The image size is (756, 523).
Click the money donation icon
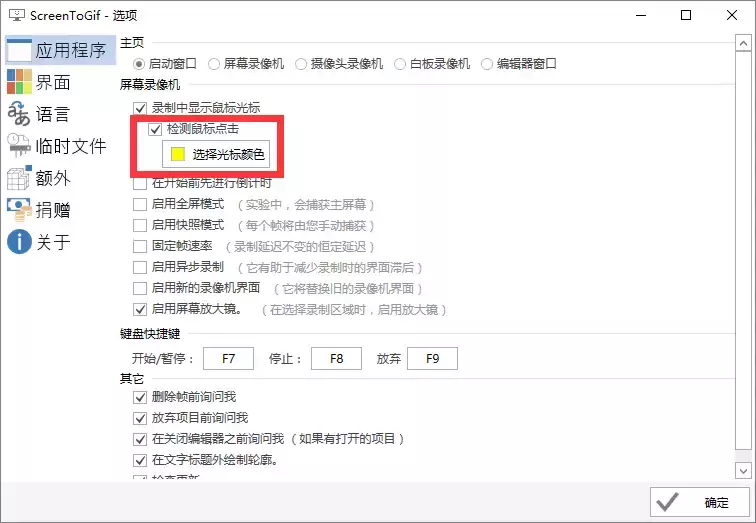[19, 210]
